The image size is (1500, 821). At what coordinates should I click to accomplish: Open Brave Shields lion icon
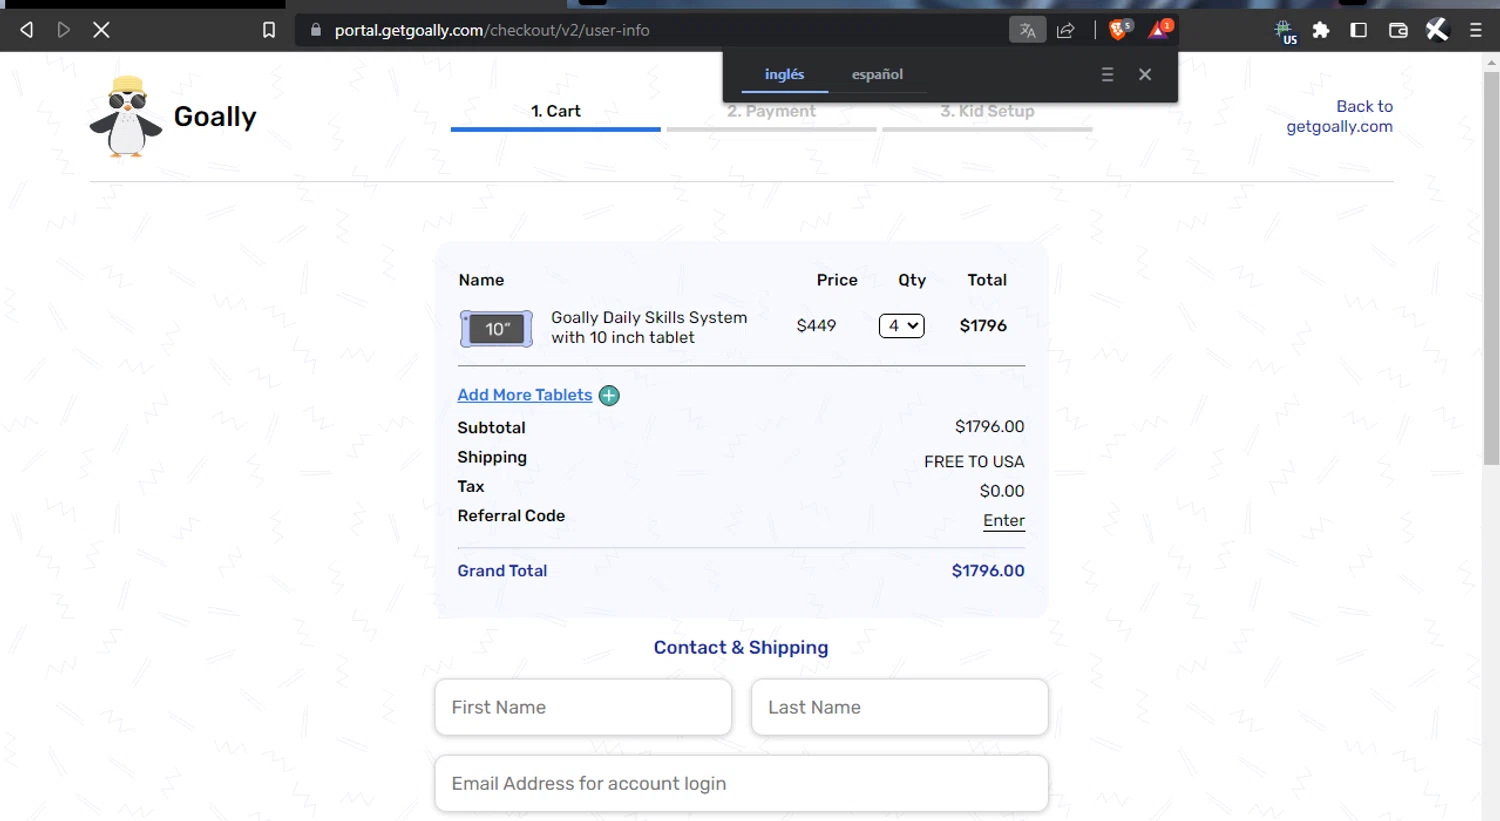pos(1120,29)
